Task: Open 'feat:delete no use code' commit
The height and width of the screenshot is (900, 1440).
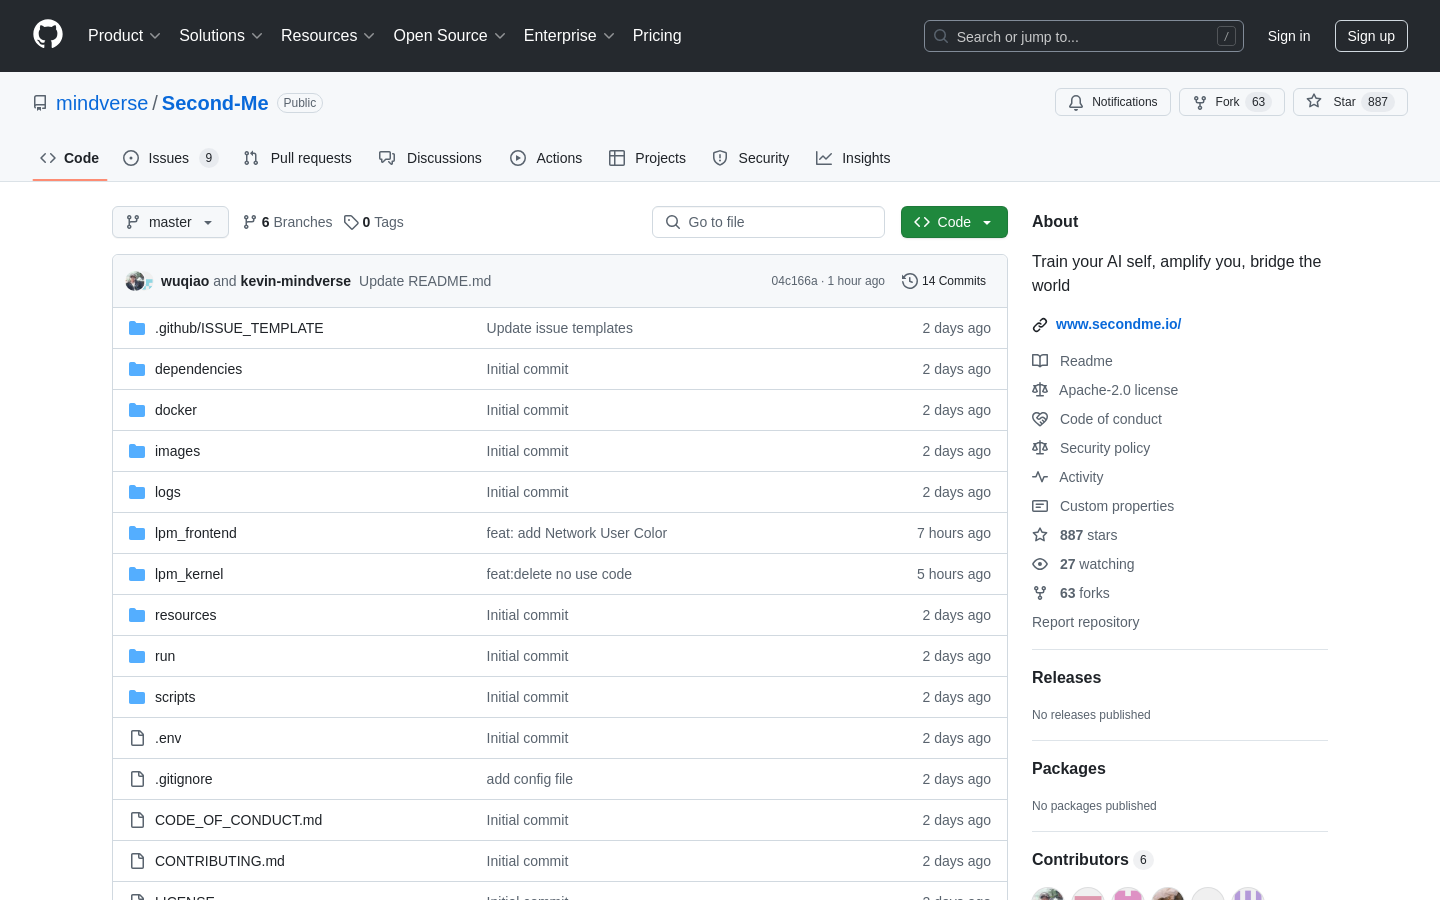Action: [x=559, y=574]
